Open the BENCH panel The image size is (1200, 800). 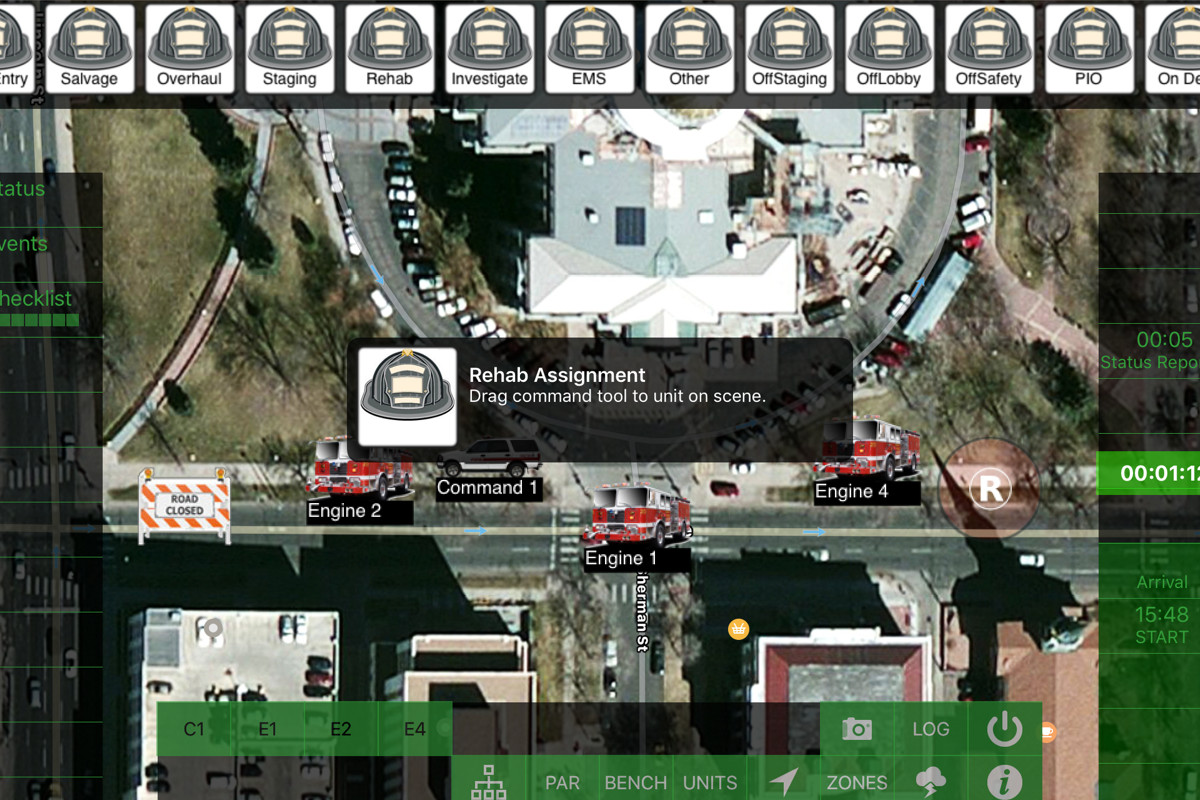[x=636, y=782]
